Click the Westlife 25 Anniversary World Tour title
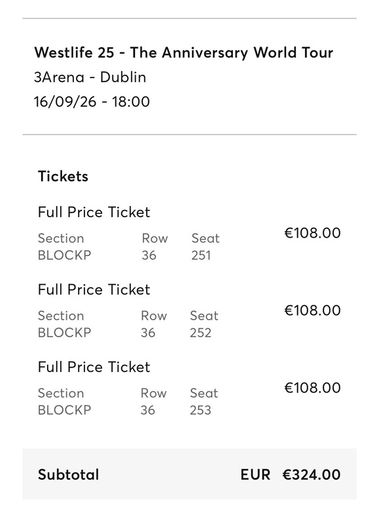Screen dimensions: 379x525 [183, 53]
